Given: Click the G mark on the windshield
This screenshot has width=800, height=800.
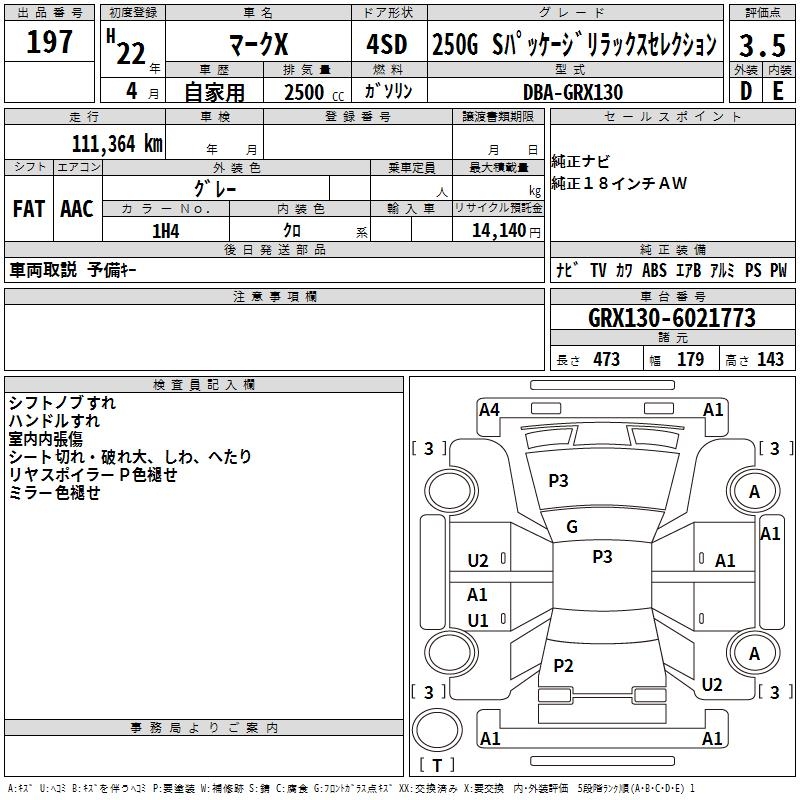Looking at the screenshot, I should (572, 527).
